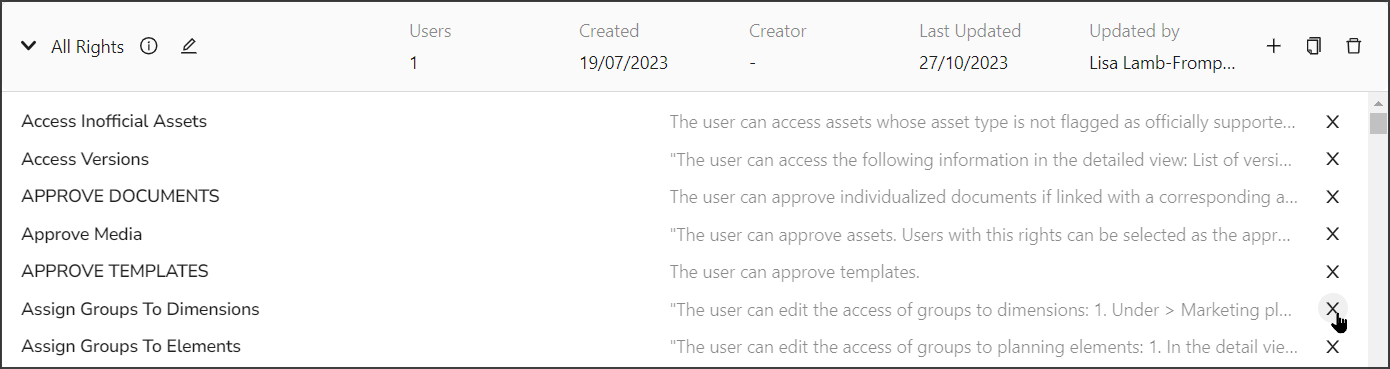Remove the APPROVE DOCUMENTS right
The width and height of the screenshot is (1390, 369).
point(1332,197)
